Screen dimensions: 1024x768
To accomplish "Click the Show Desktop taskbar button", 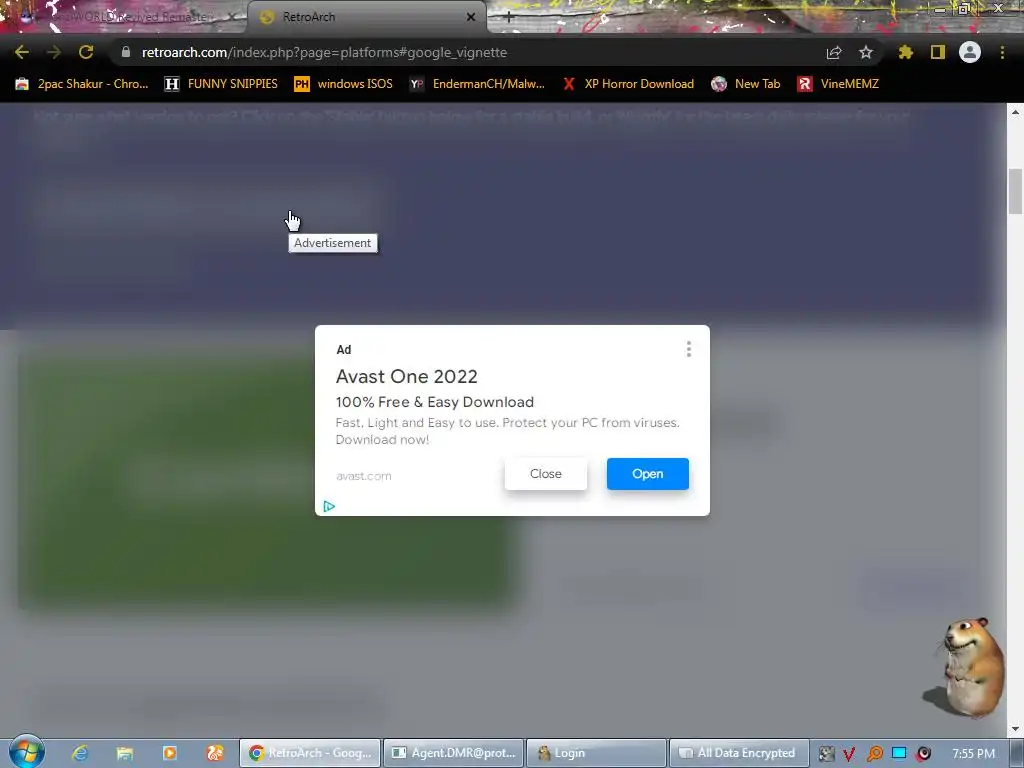I will pos(1016,753).
